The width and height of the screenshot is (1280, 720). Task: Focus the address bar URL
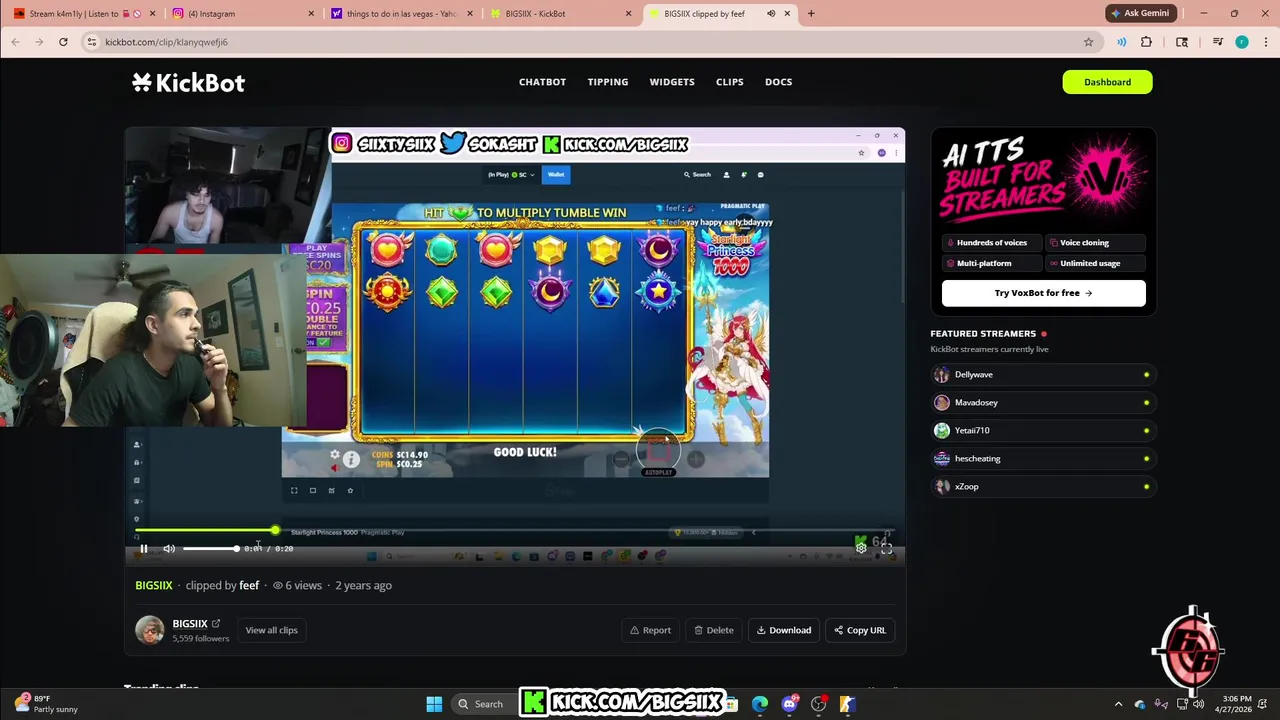click(x=167, y=42)
